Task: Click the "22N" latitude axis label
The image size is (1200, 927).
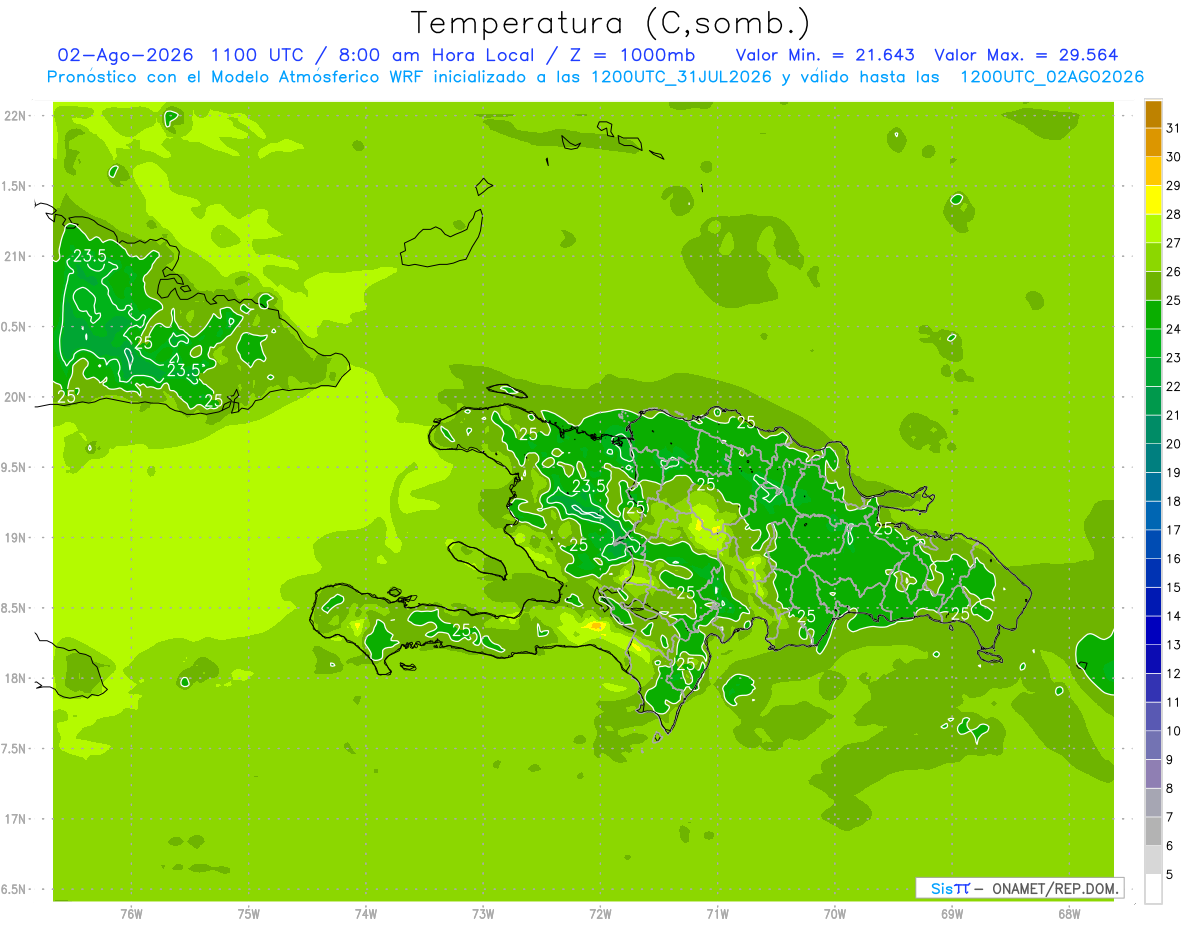Action: [x=15, y=116]
